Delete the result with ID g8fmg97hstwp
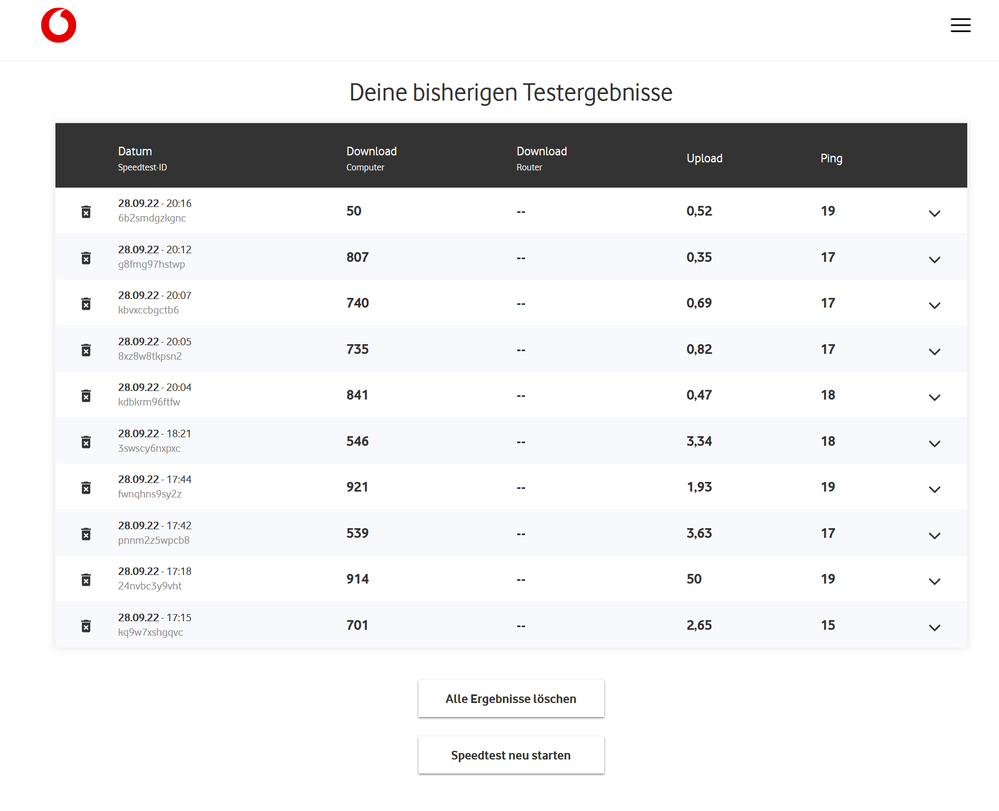Viewport: 999px width, 811px height. (x=86, y=258)
